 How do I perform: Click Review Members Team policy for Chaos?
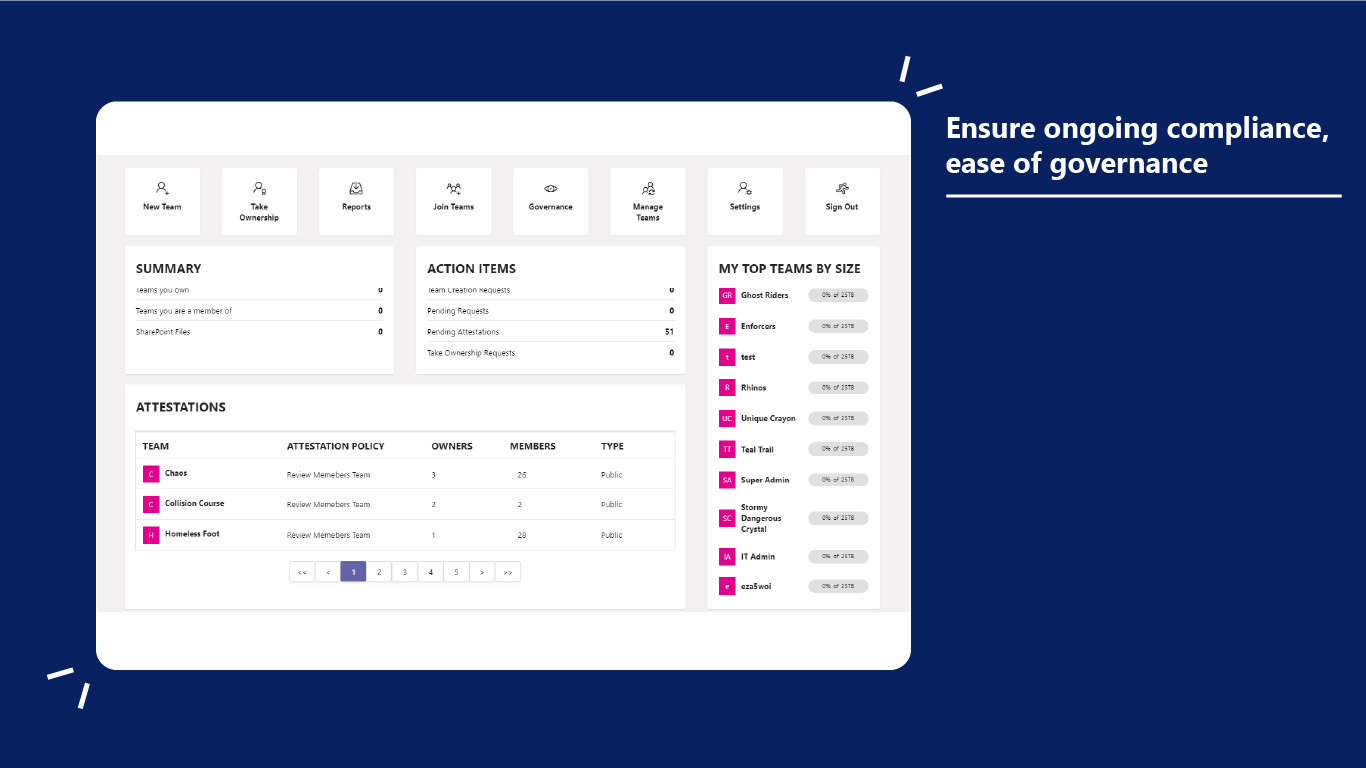pos(328,475)
